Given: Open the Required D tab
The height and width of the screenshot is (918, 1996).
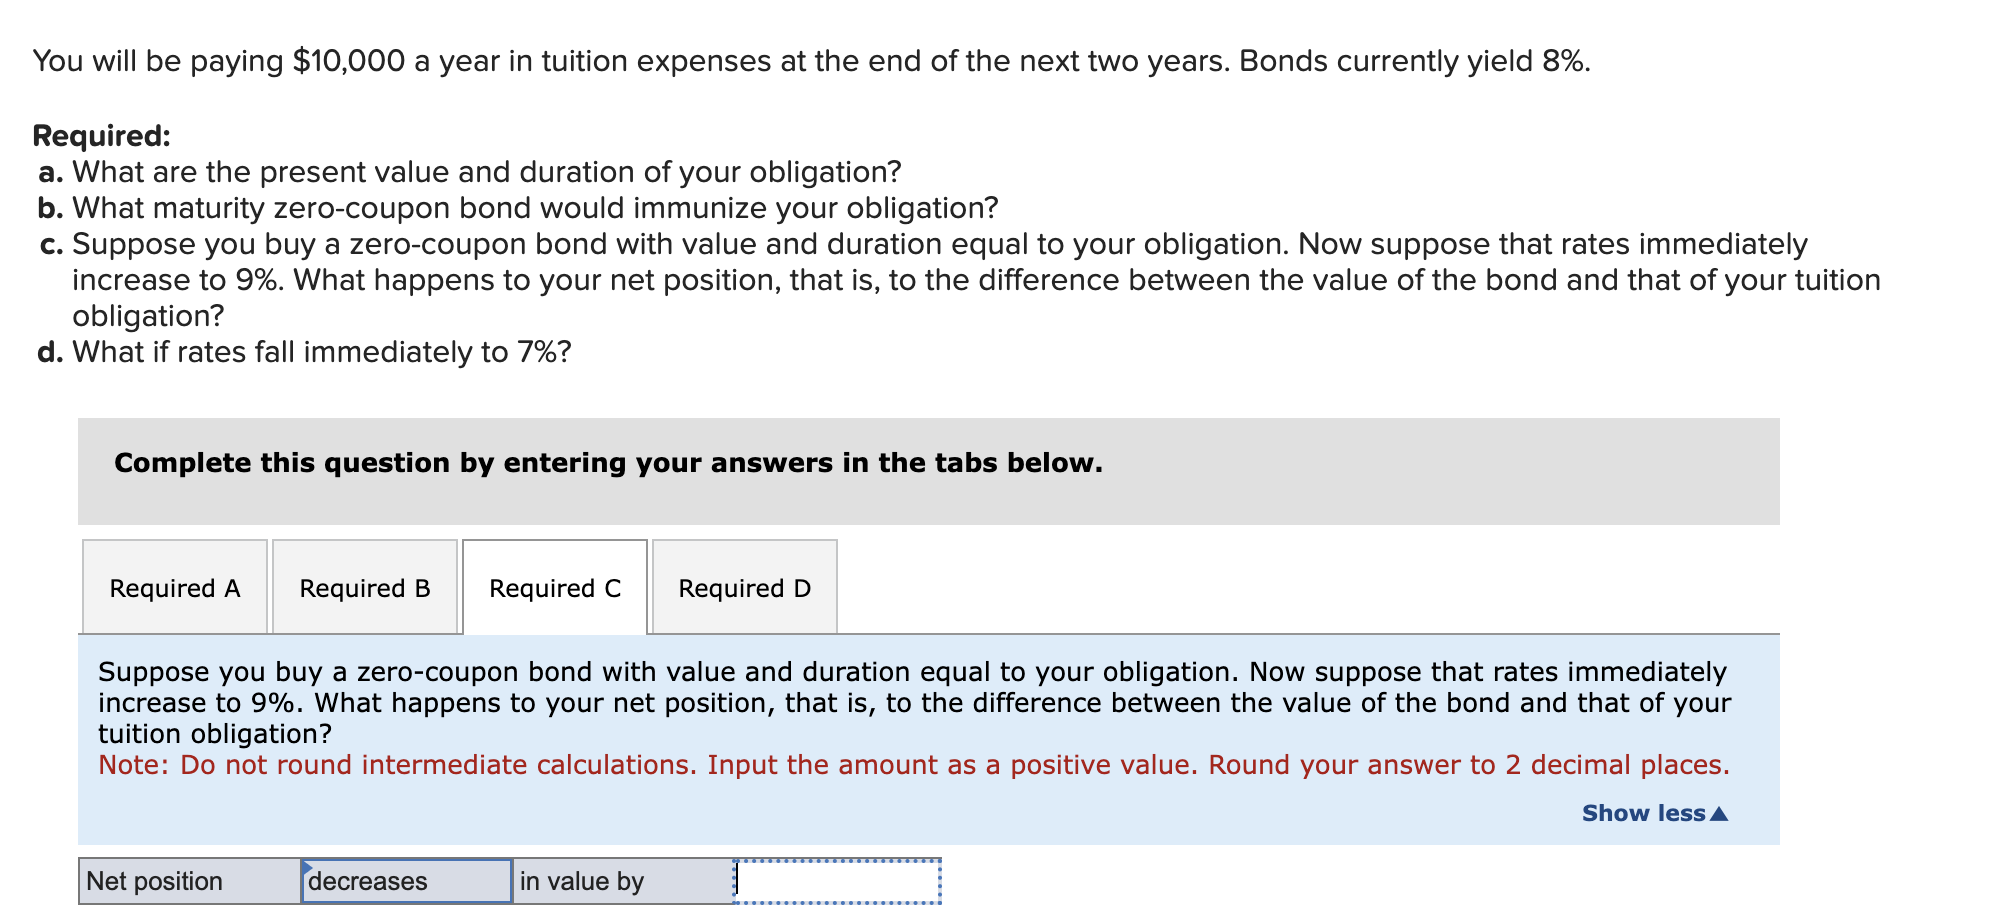Looking at the screenshot, I should pyautogui.click(x=744, y=588).
